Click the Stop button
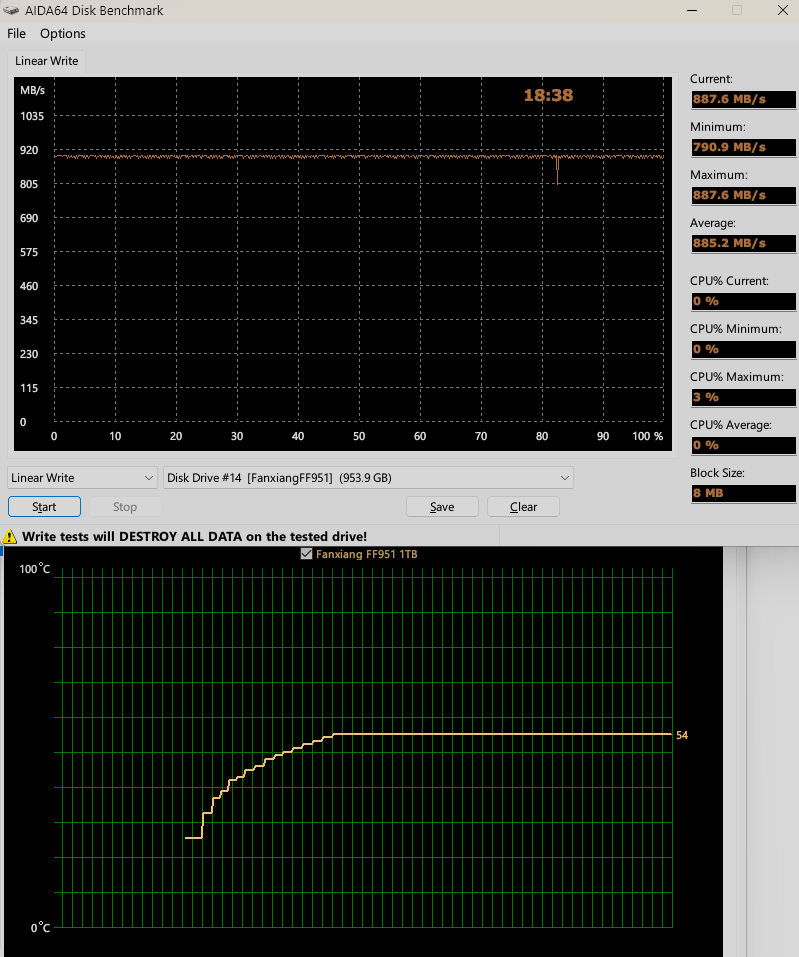799x957 pixels. pos(125,507)
